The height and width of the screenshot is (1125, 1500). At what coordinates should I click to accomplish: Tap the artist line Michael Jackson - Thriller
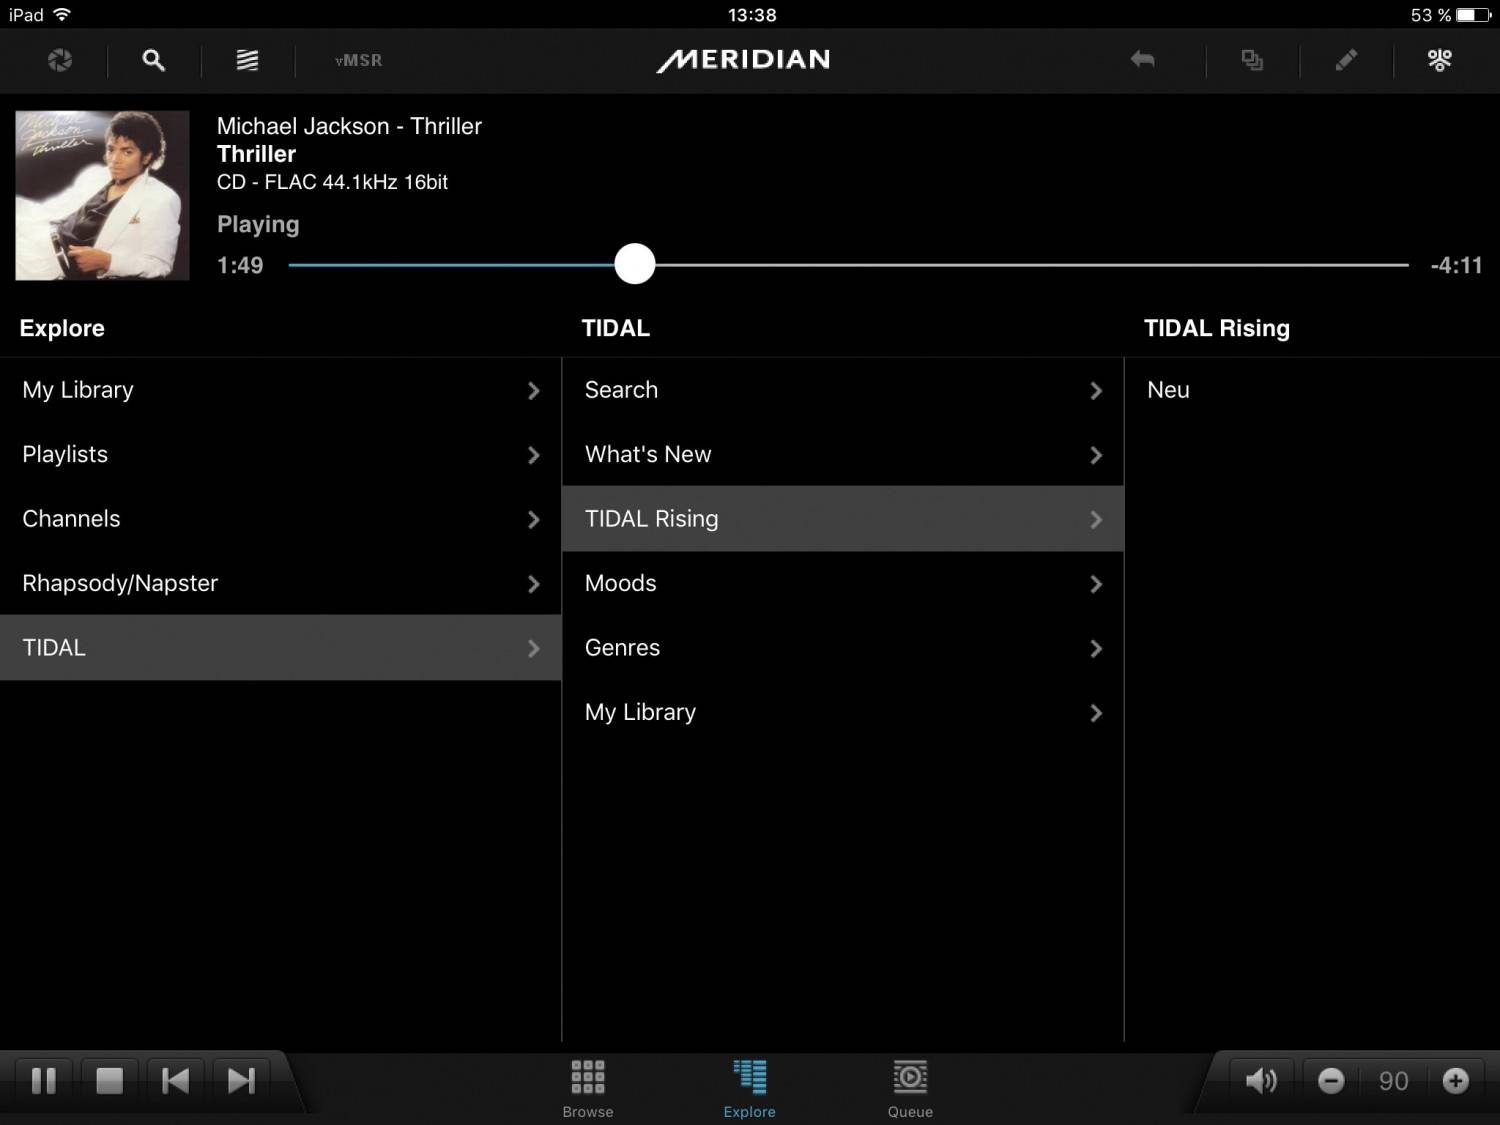point(349,126)
